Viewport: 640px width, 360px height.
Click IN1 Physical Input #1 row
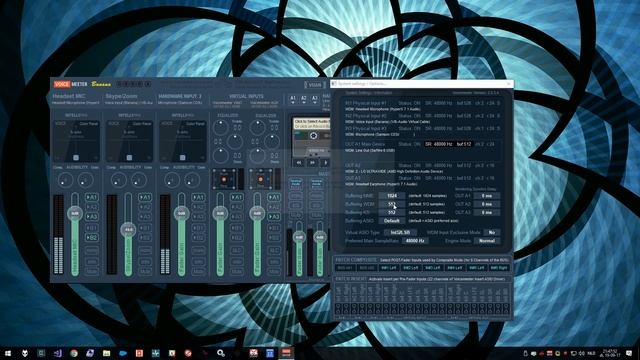[x=422, y=106]
